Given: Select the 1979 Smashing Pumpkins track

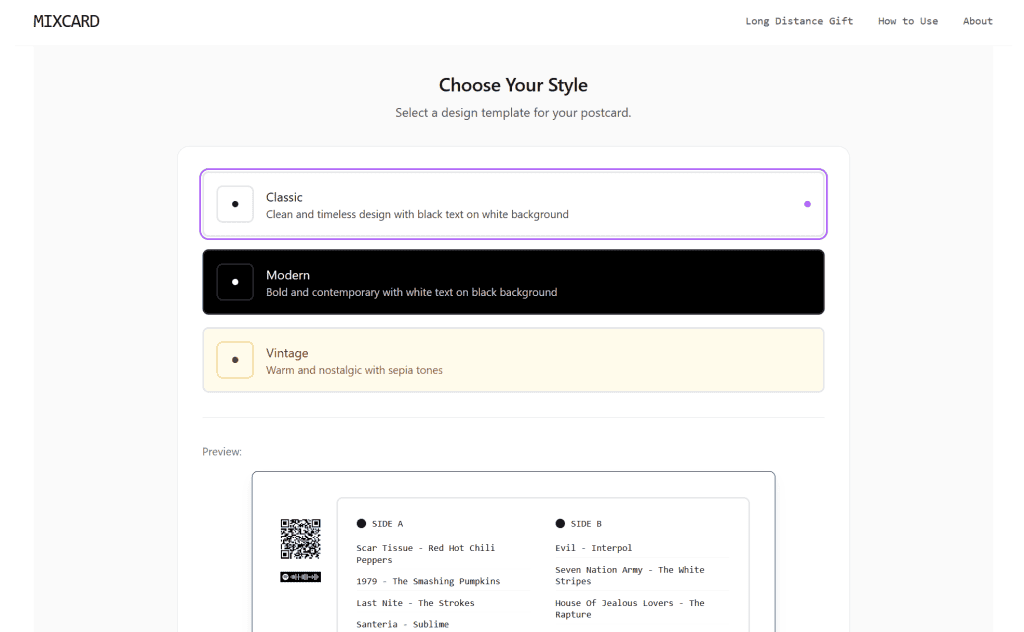Looking at the screenshot, I should tap(428, 581).
